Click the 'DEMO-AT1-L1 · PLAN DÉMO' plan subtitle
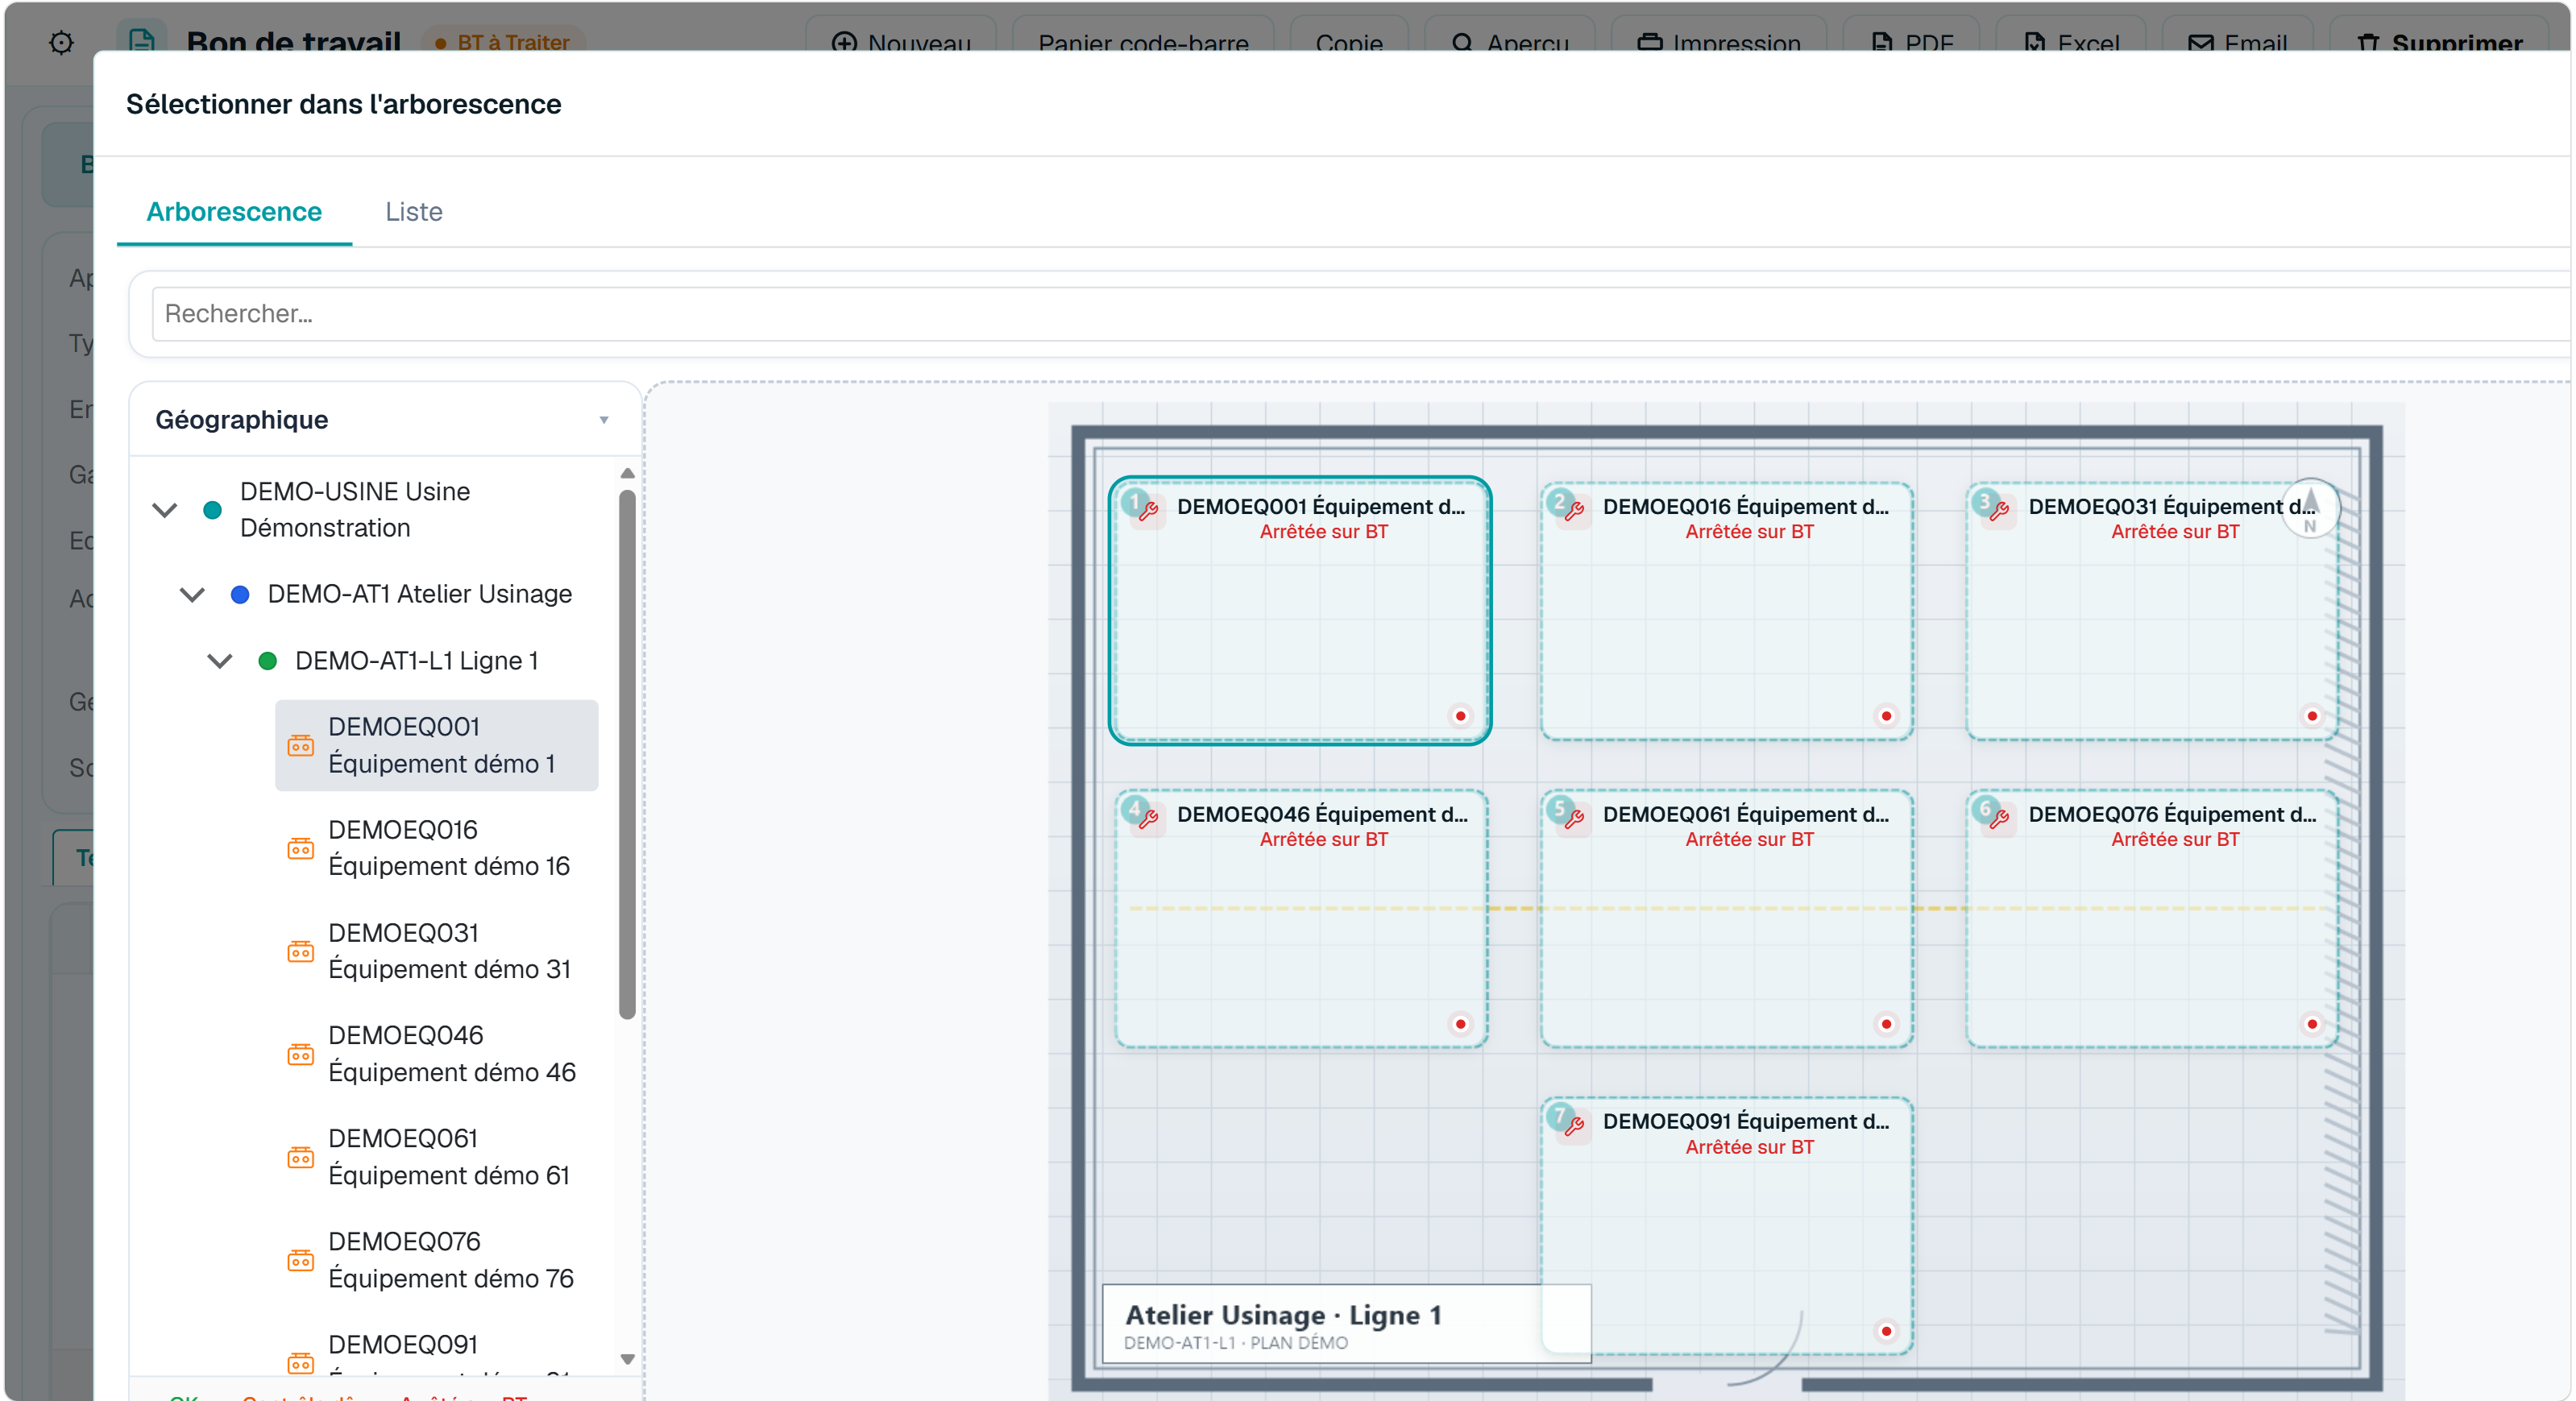The width and height of the screenshot is (2576, 1401). pos(1236,1343)
